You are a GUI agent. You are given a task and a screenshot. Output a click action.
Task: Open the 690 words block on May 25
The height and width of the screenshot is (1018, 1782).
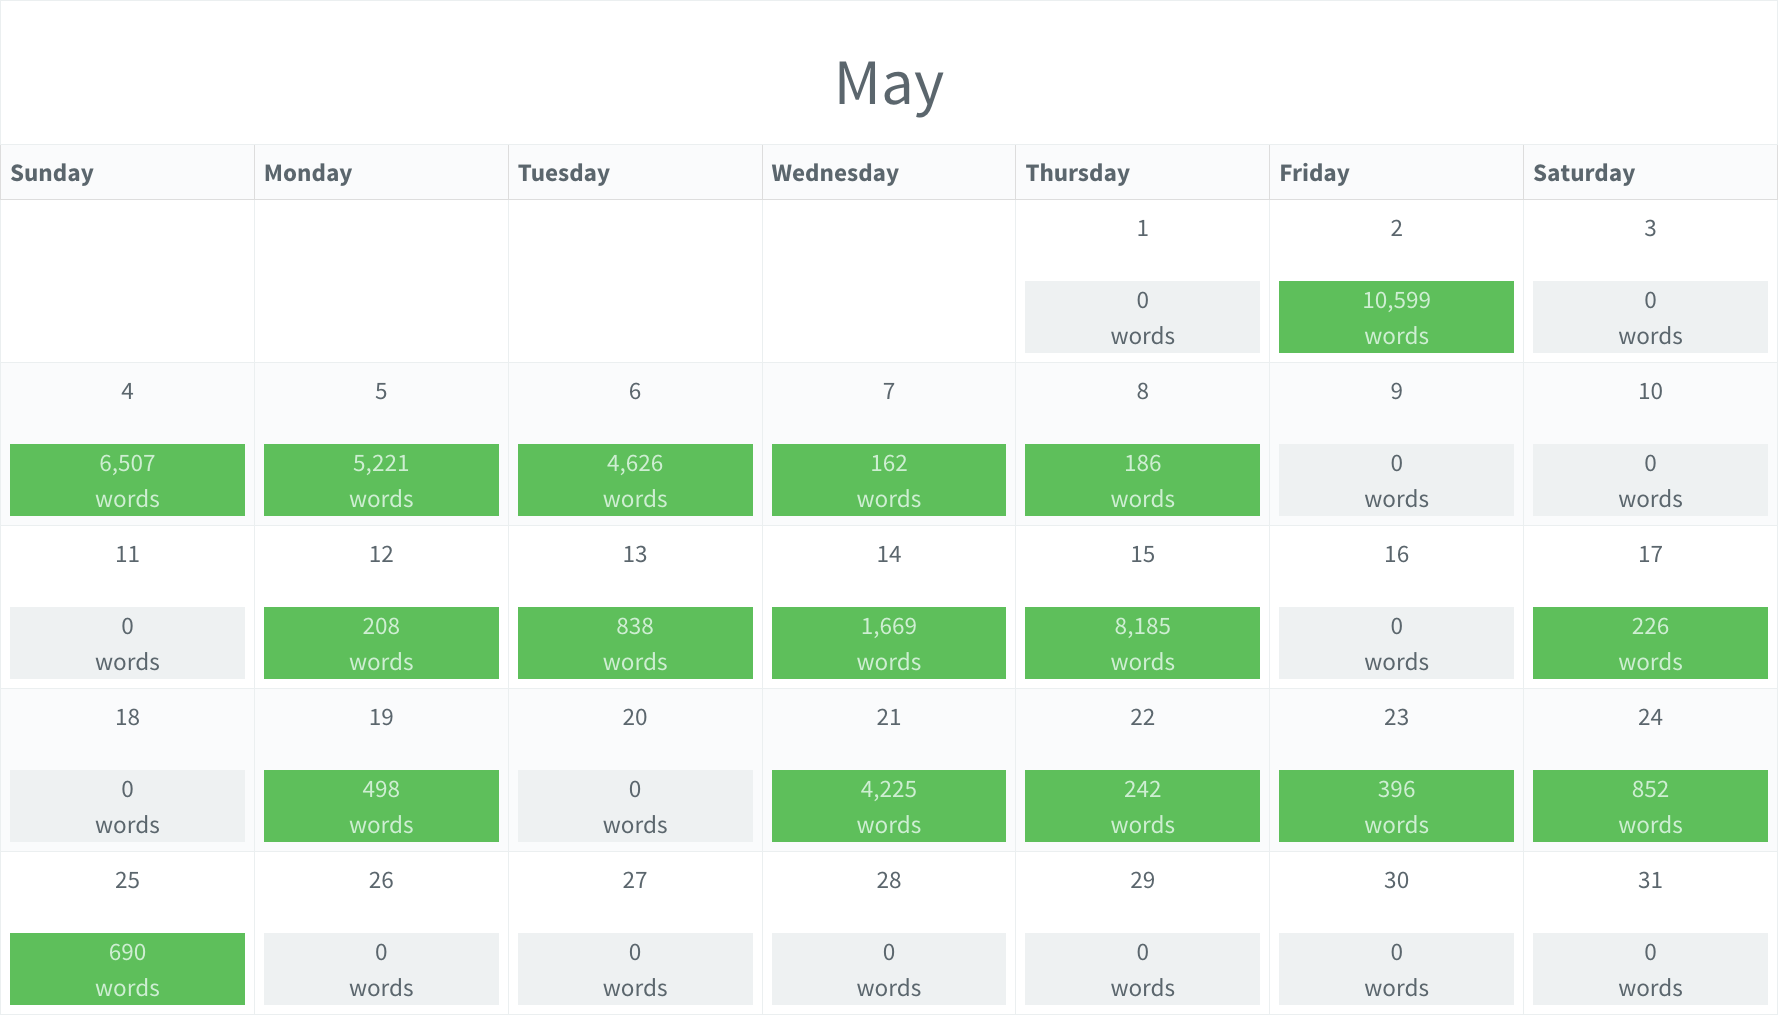point(127,969)
